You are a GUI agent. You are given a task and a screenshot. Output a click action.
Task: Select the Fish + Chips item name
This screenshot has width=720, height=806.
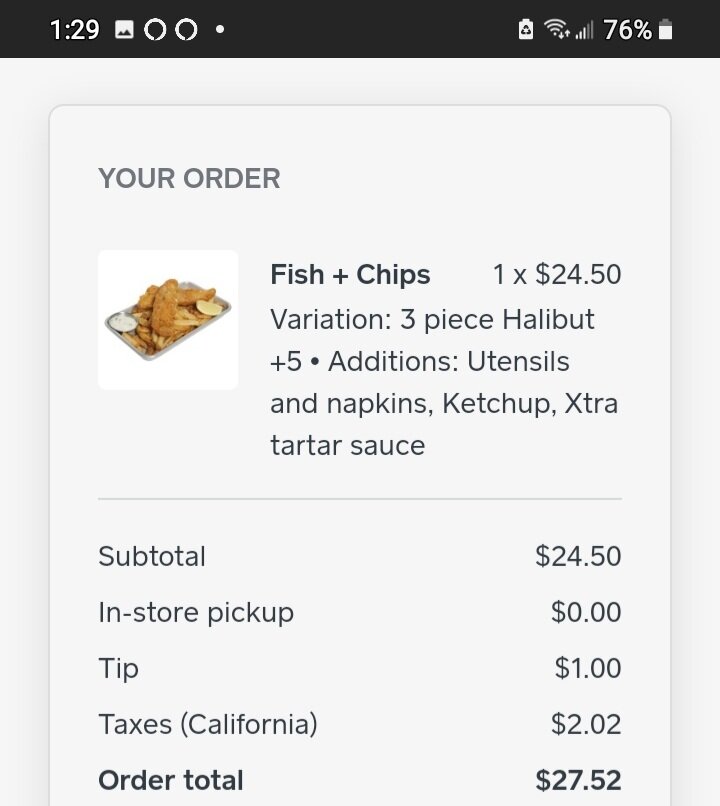[x=350, y=275]
